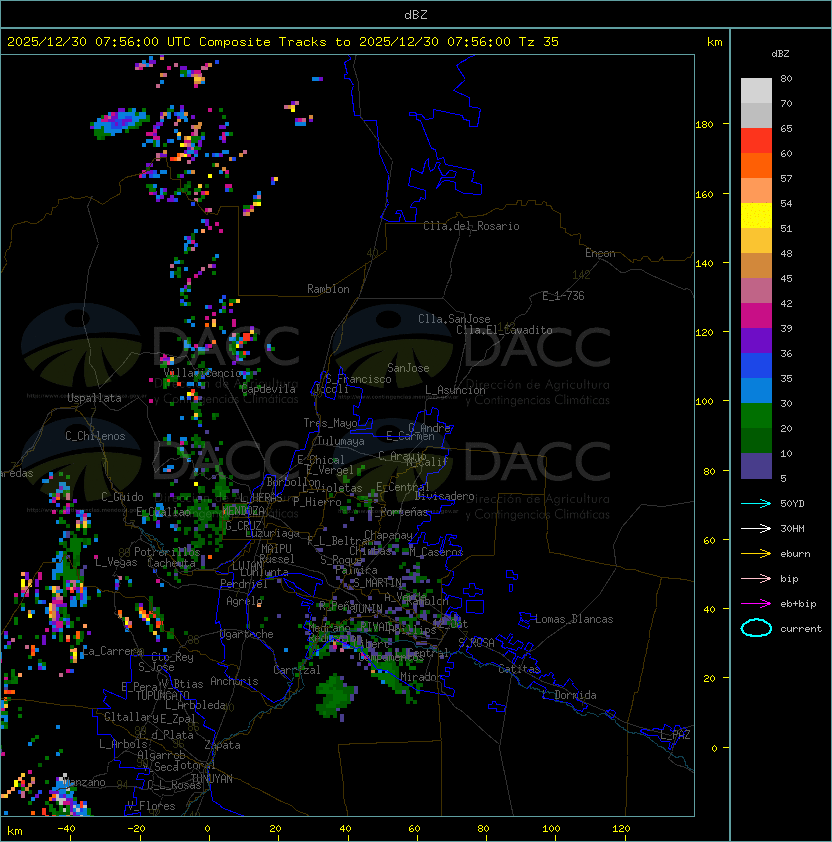
Task: Click the 'Uspallata' map label
Action: pyautogui.click(x=94, y=398)
